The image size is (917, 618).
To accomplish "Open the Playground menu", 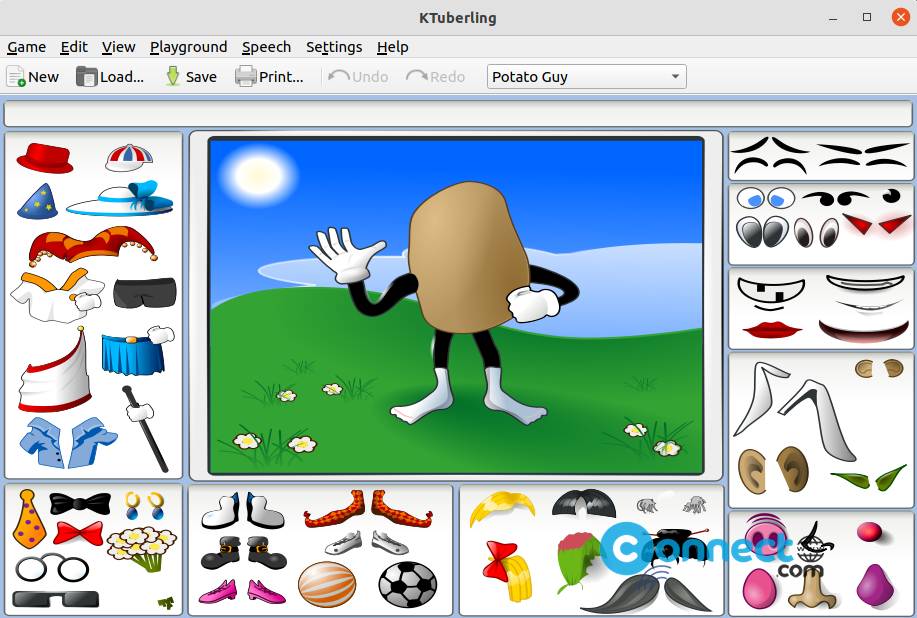I will [188, 47].
